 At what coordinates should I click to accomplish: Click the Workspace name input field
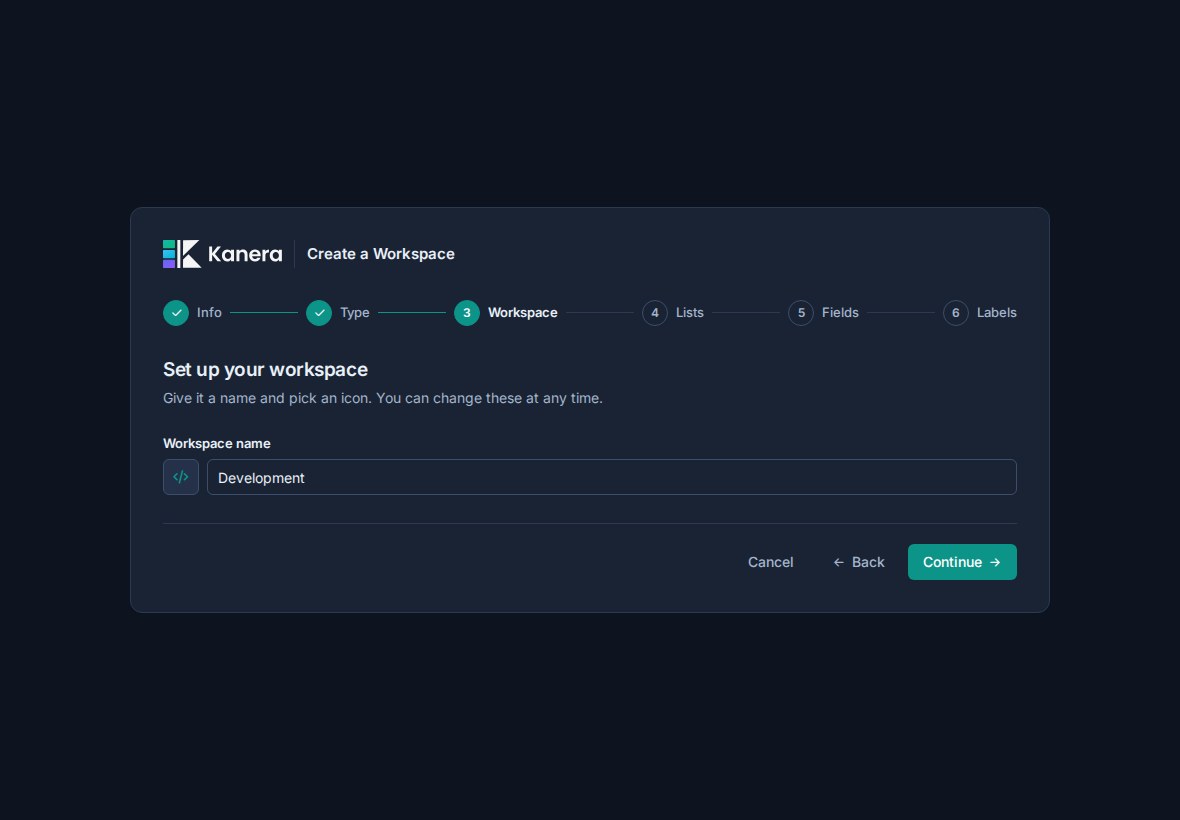click(x=612, y=477)
